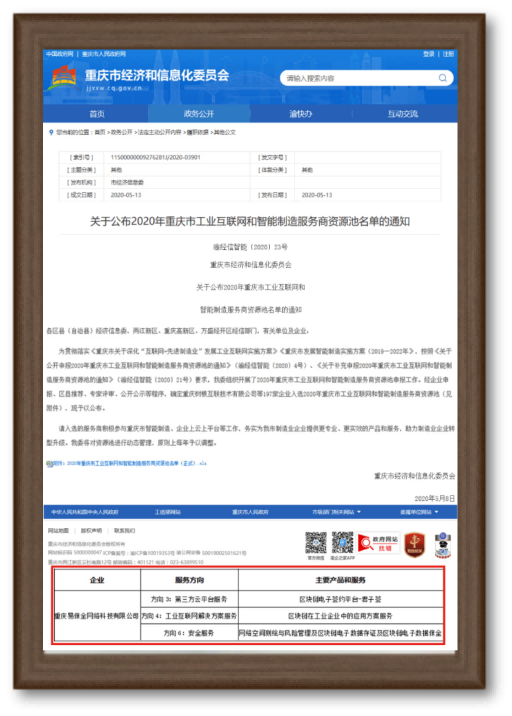Open the 政务公开 navigation tab

(199, 114)
